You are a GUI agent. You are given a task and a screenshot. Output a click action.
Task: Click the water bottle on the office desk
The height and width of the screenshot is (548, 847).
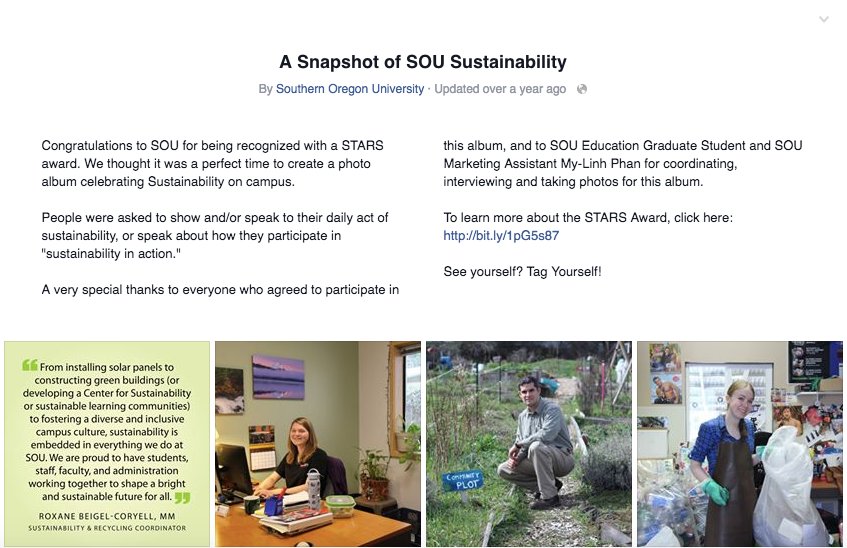(313, 489)
